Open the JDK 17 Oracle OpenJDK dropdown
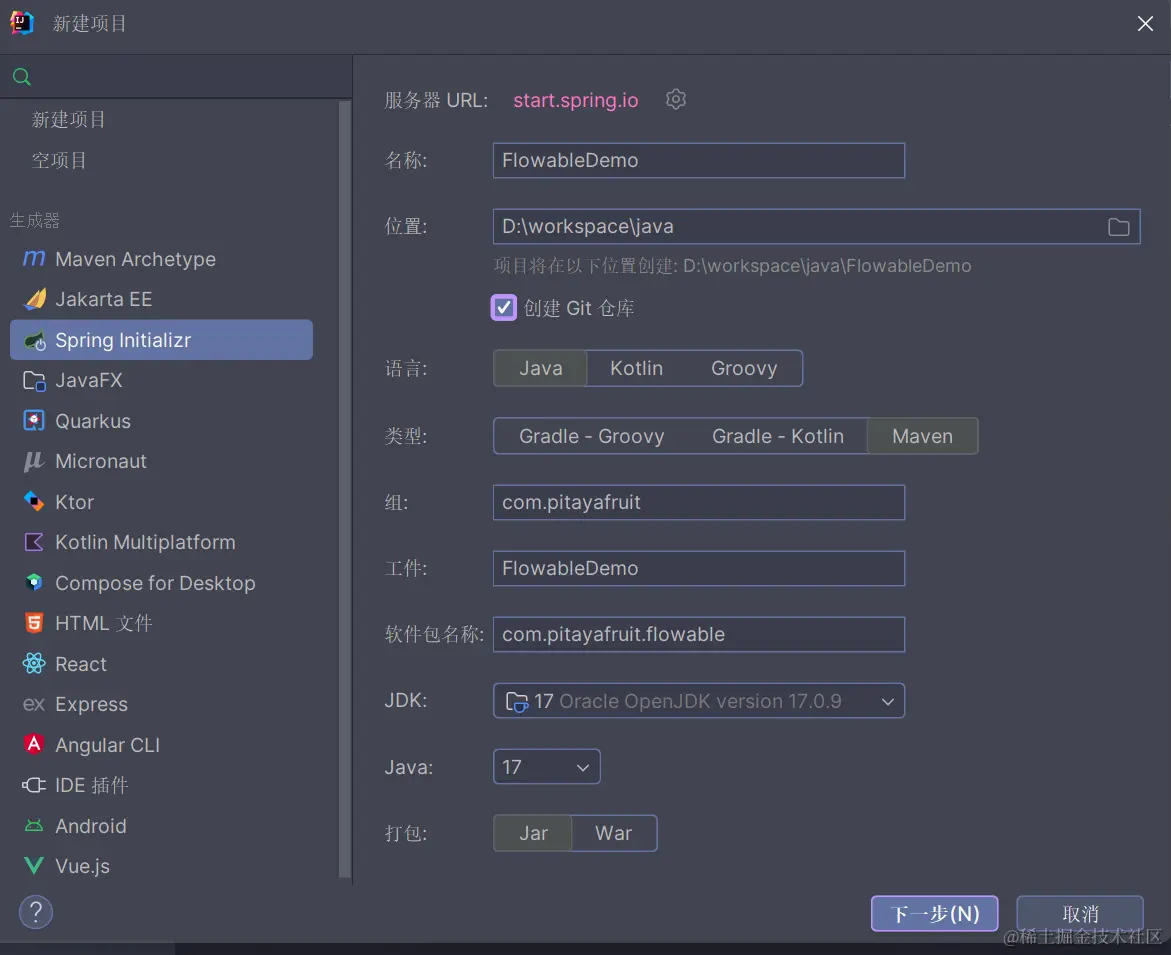 (x=699, y=701)
